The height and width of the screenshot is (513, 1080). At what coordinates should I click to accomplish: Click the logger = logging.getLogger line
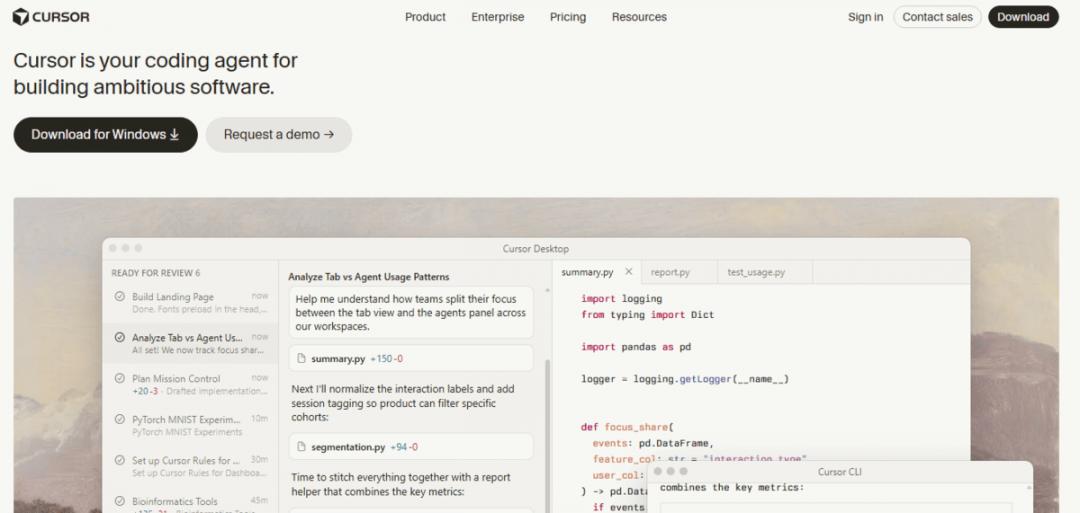pyautogui.click(x=685, y=379)
